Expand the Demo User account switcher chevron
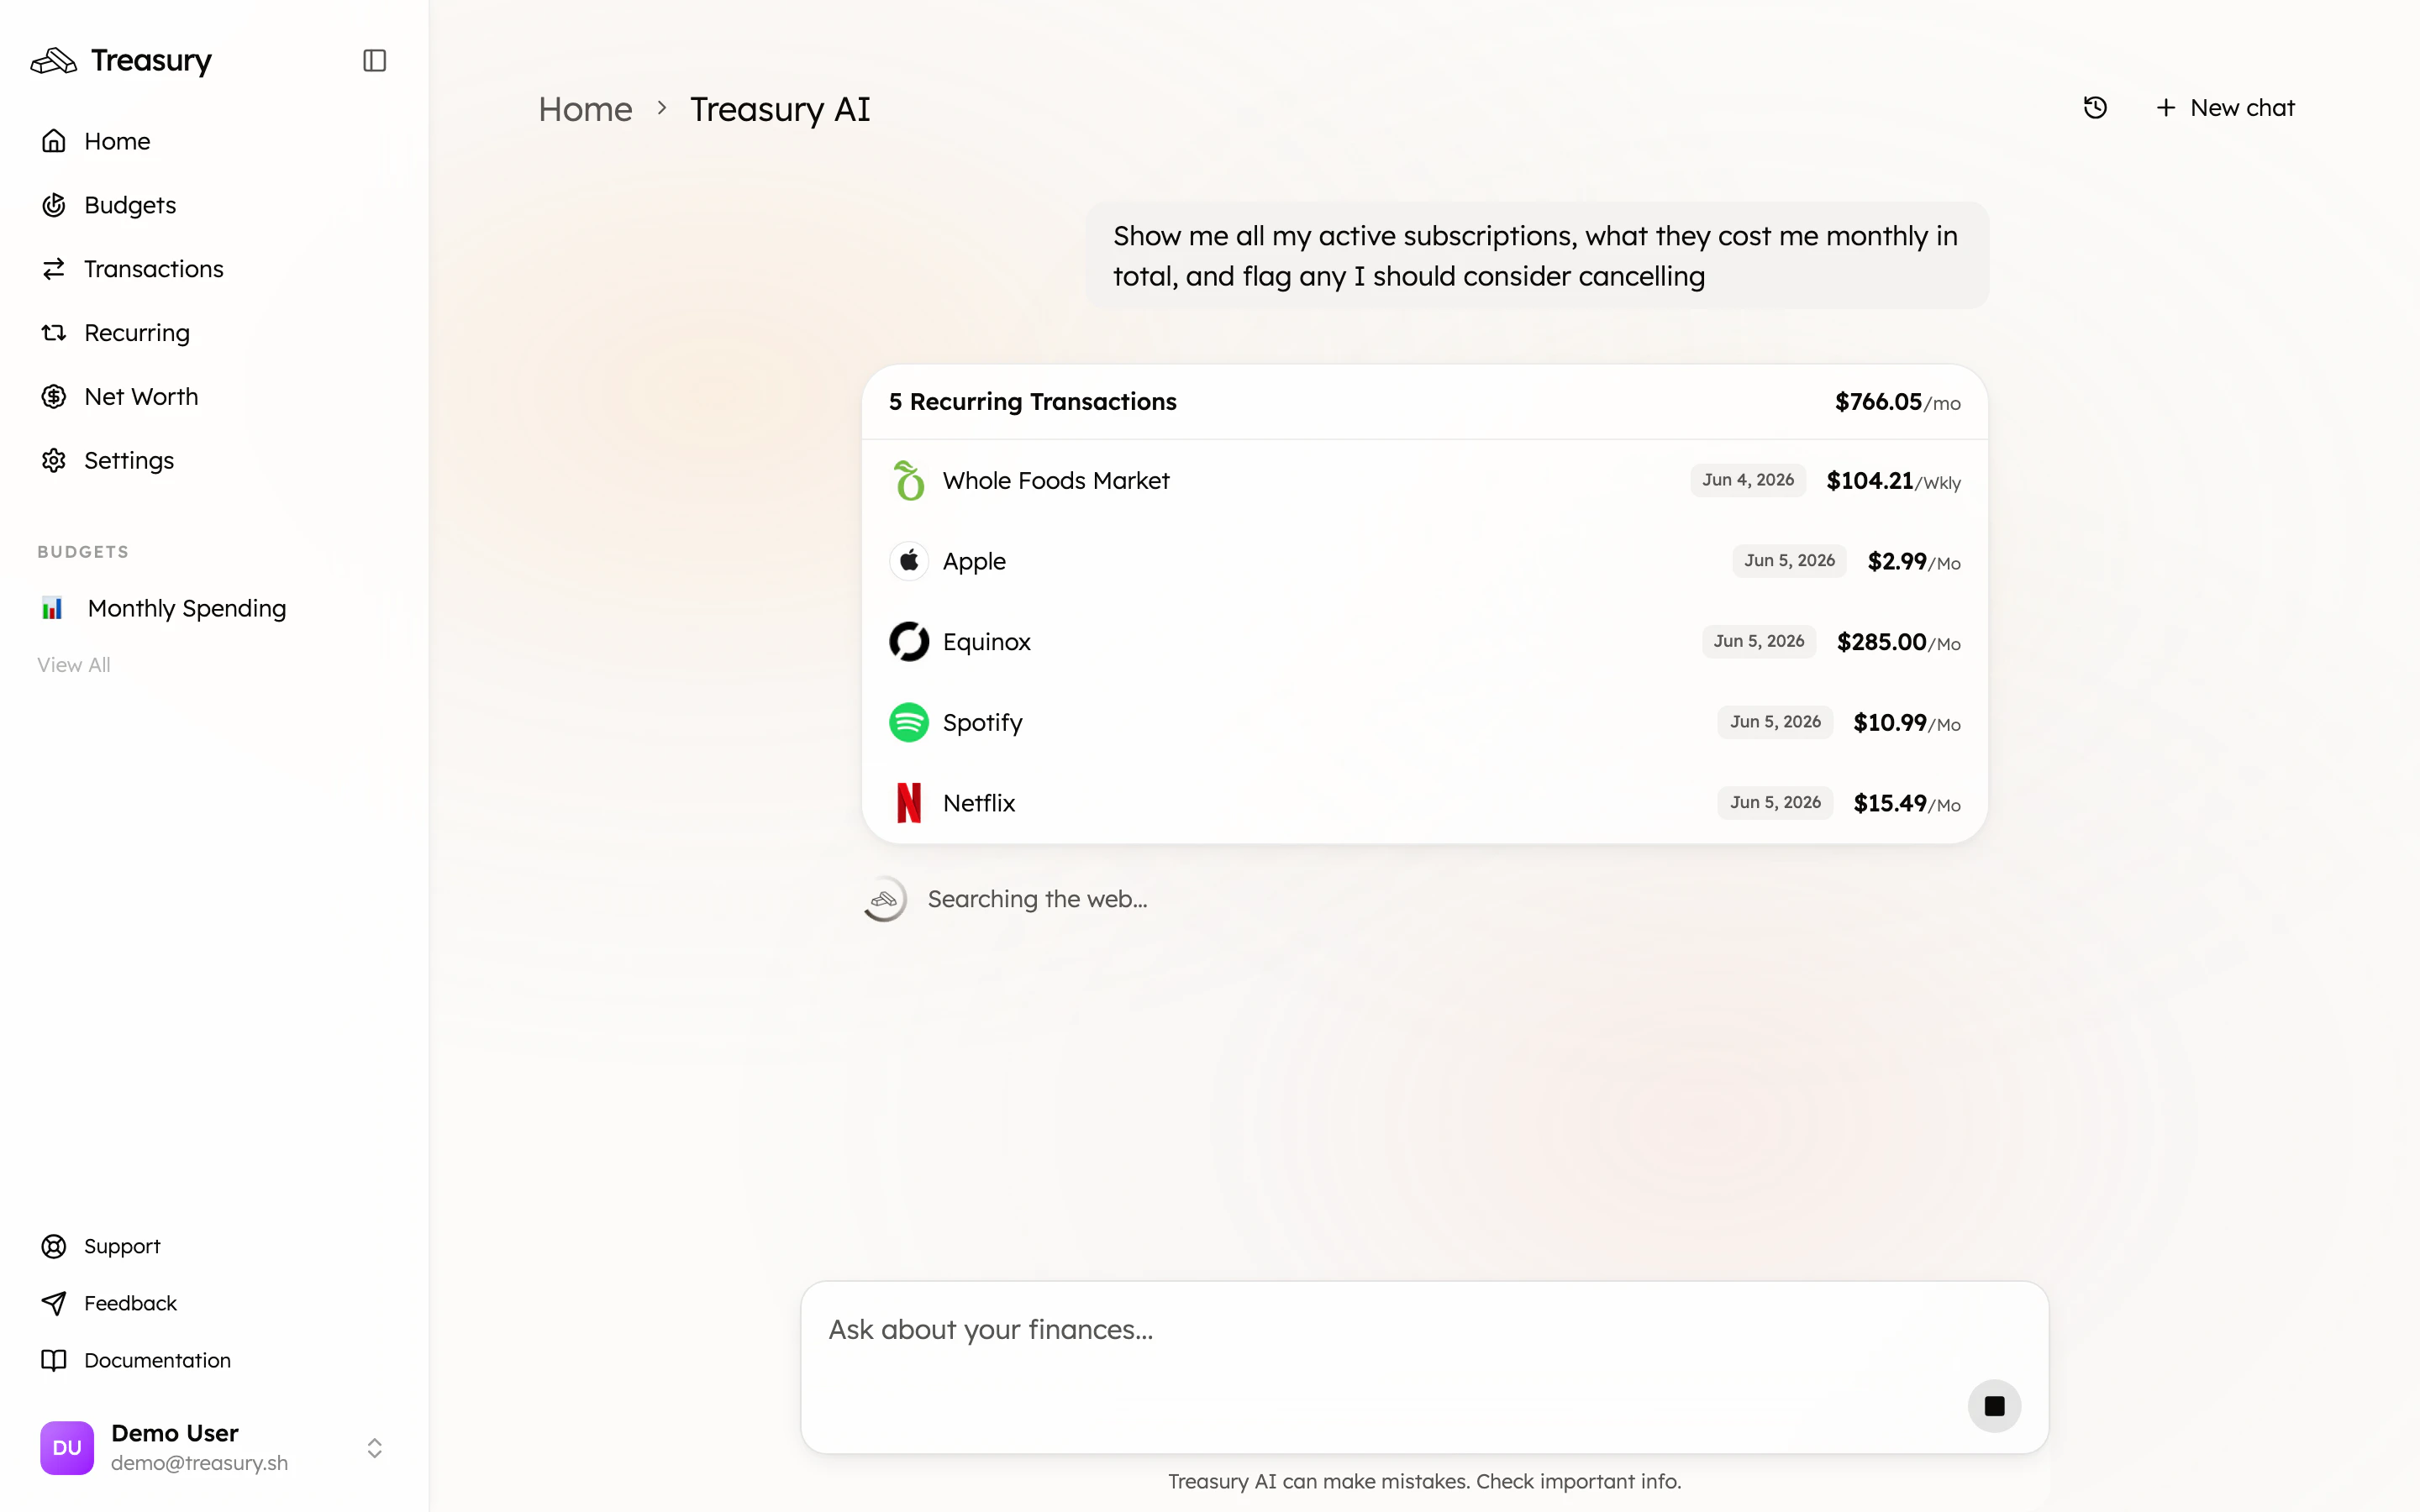Viewport: 2420px width, 1512px height. tap(374, 1448)
